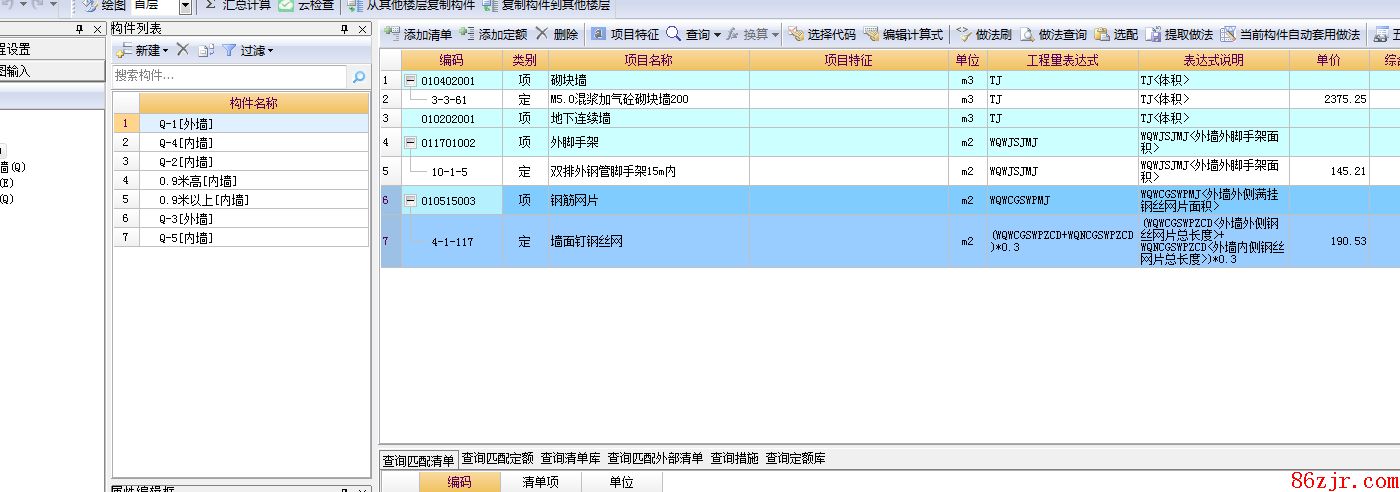Open 编辑计算式 formula editor

[x=871, y=34]
